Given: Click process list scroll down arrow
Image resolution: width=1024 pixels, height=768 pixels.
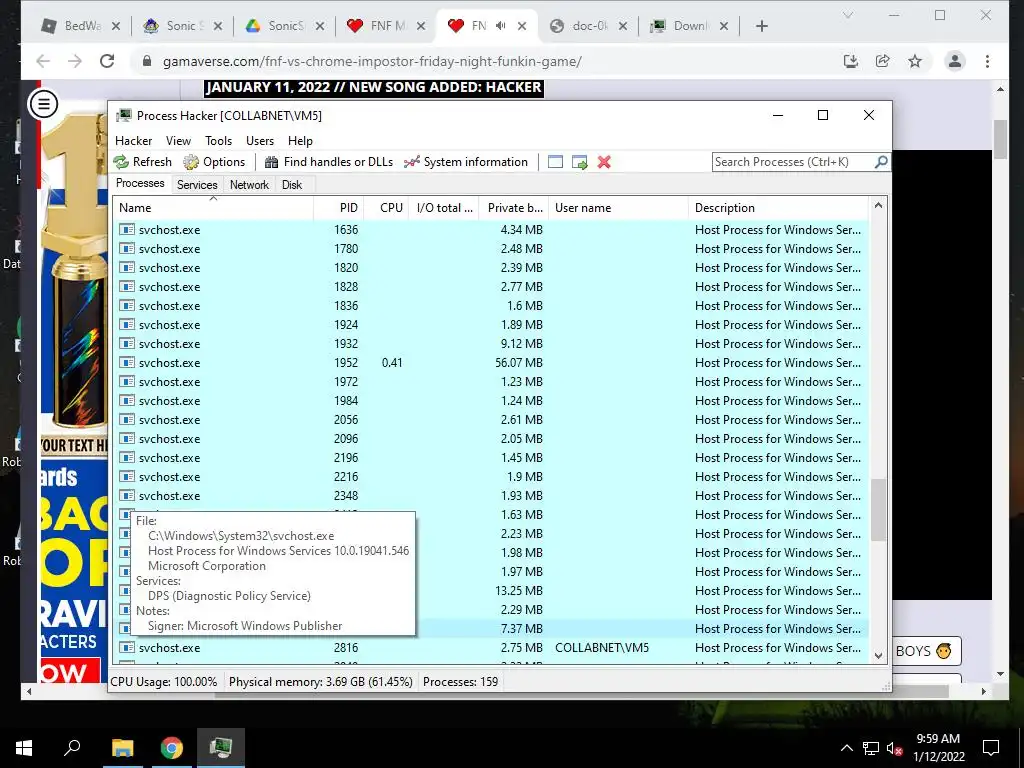Looking at the screenshot, I should click(878, 655).
